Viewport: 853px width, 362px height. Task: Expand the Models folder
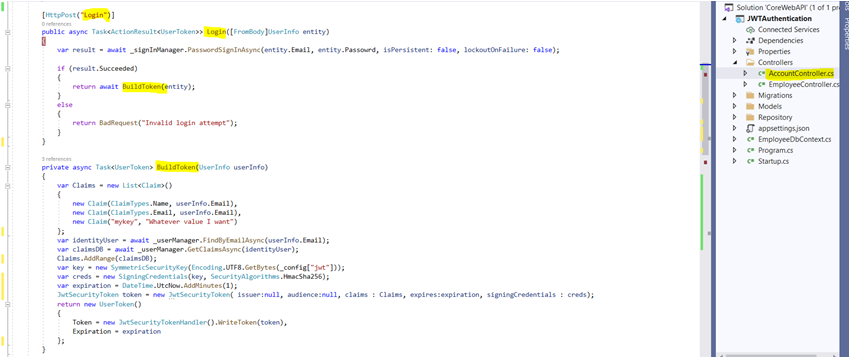(734, 106)
